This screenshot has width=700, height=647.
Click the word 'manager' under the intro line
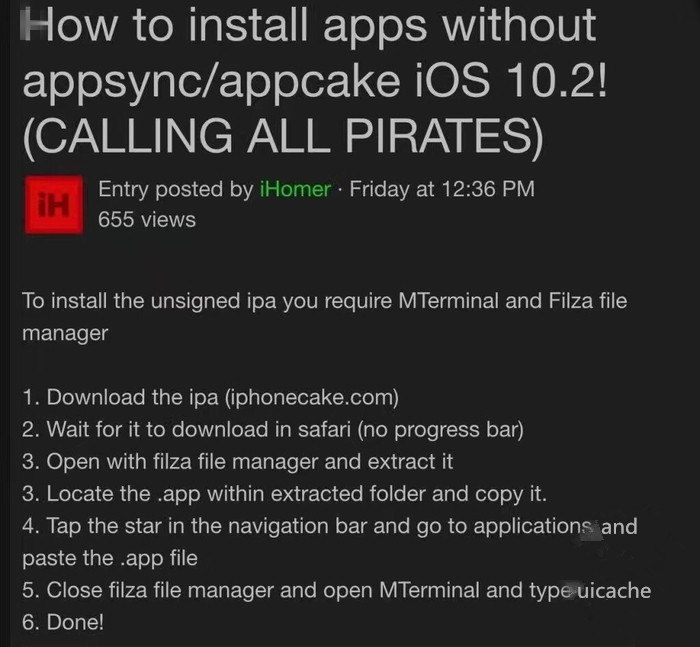click(65, 334)
